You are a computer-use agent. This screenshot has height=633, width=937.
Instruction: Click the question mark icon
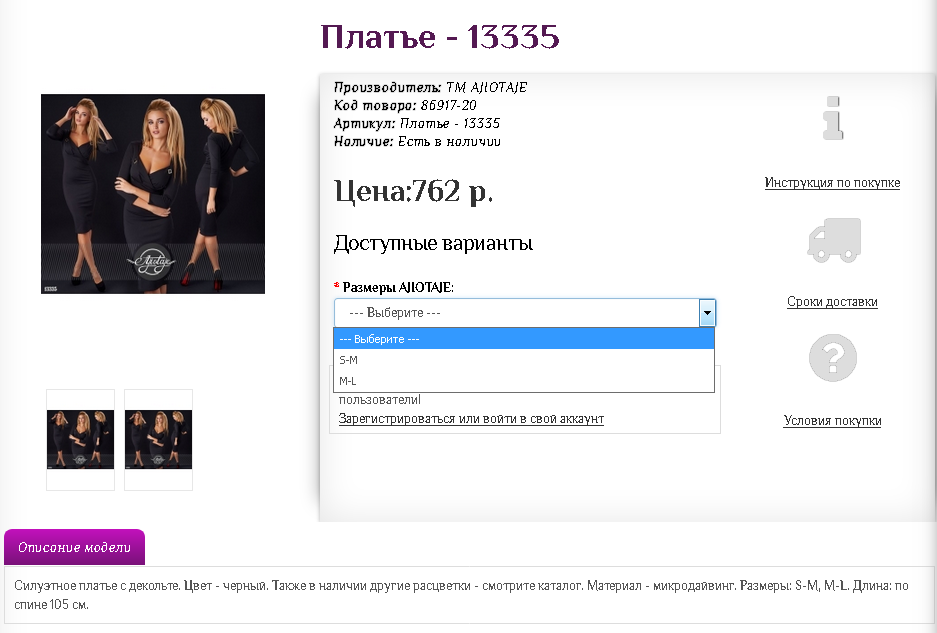(x=832, y=358)
